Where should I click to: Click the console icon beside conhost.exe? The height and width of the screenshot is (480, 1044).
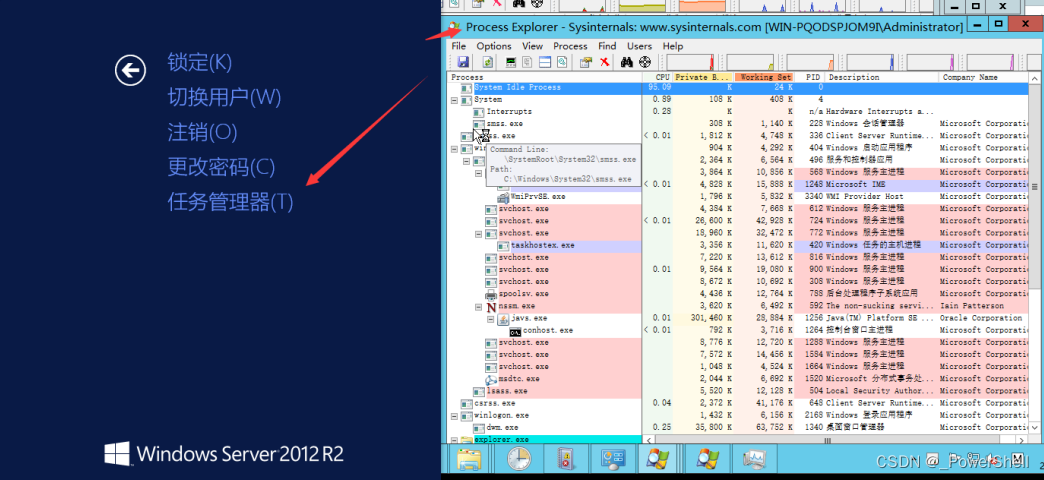[515, 330]
